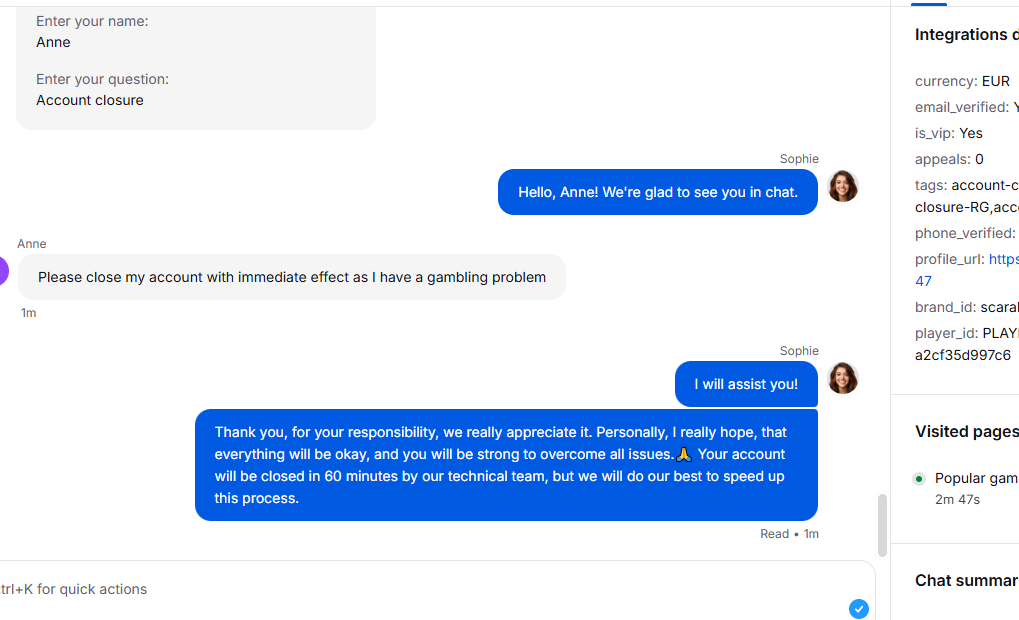The width and height of the screenshot is (1019, 620).
Task: Click Anne's message about closing account
Action: point(292,278)
